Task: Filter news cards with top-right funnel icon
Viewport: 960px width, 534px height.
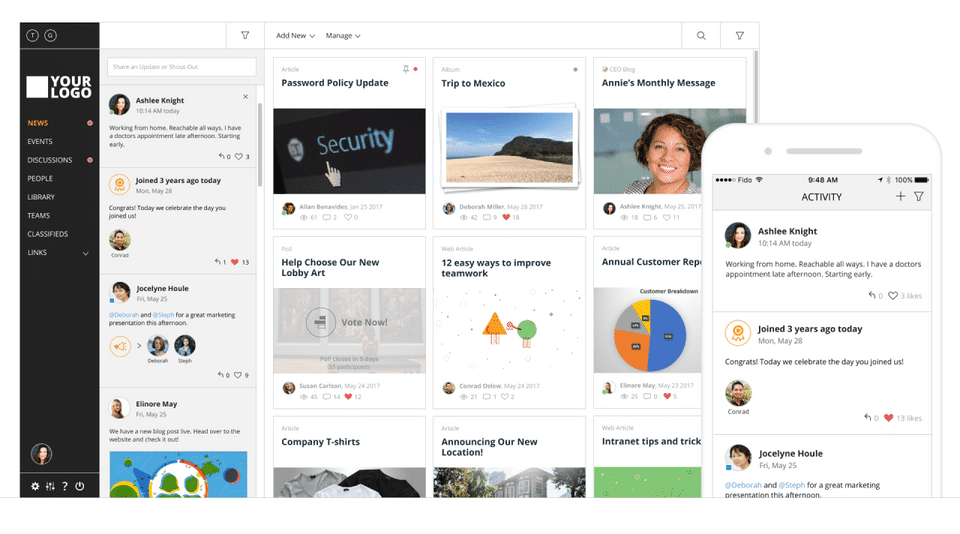Action: point(740,36)
